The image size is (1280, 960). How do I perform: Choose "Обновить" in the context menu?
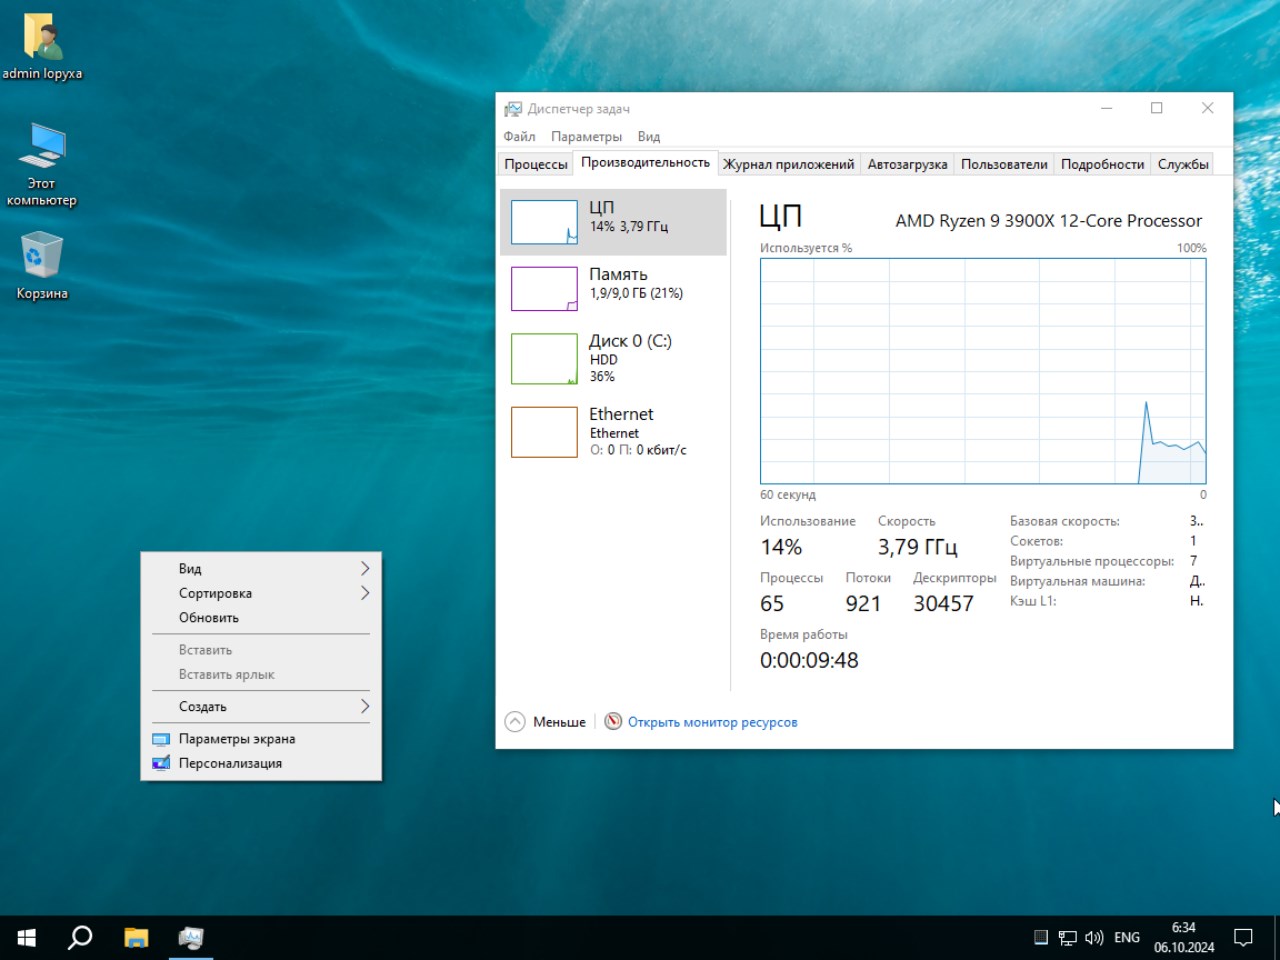click(x=209, y=618)
